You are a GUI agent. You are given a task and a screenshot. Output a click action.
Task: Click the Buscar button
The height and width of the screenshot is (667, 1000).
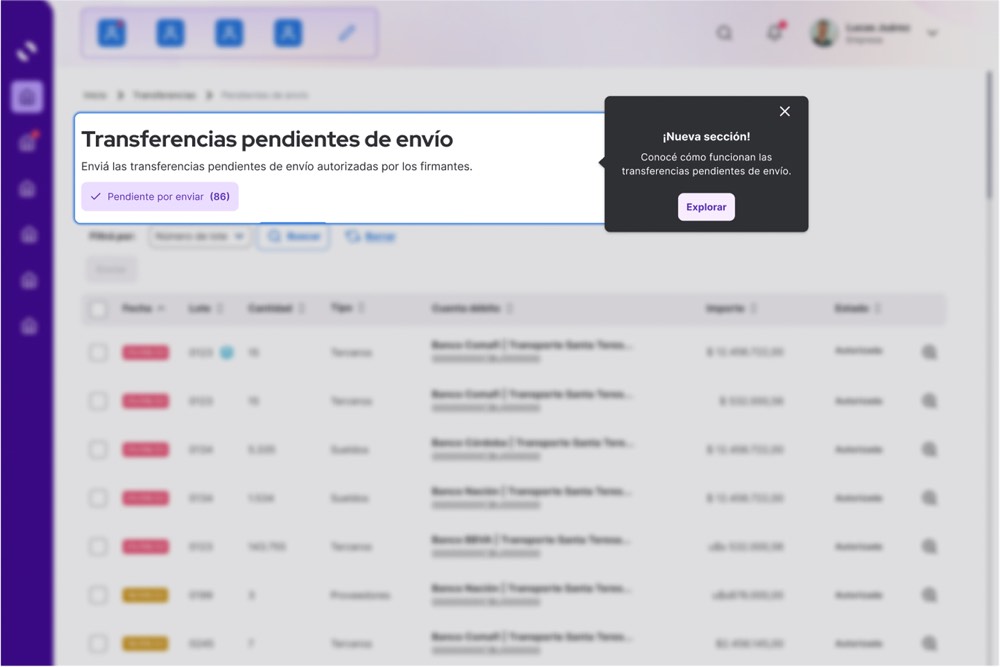click(x=293, y=237)
